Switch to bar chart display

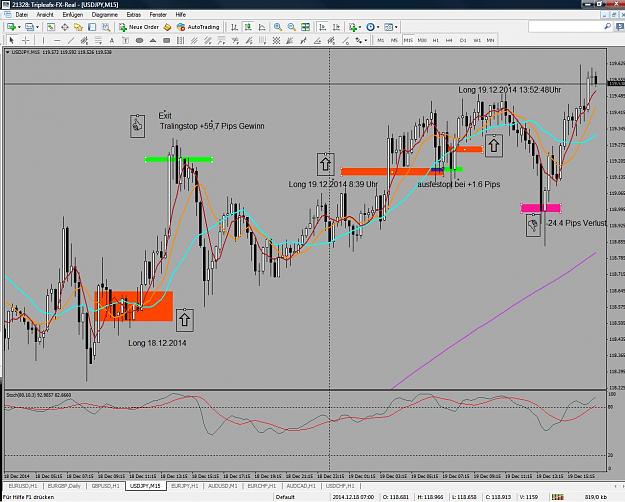click(234, 27)
